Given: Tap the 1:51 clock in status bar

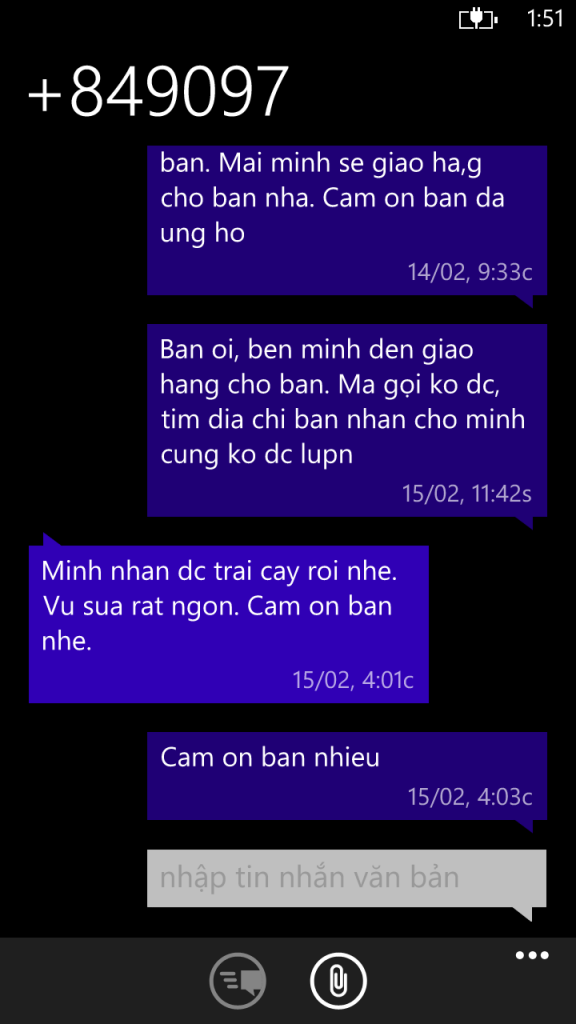Looking at the screenshot, I should 545,19.
